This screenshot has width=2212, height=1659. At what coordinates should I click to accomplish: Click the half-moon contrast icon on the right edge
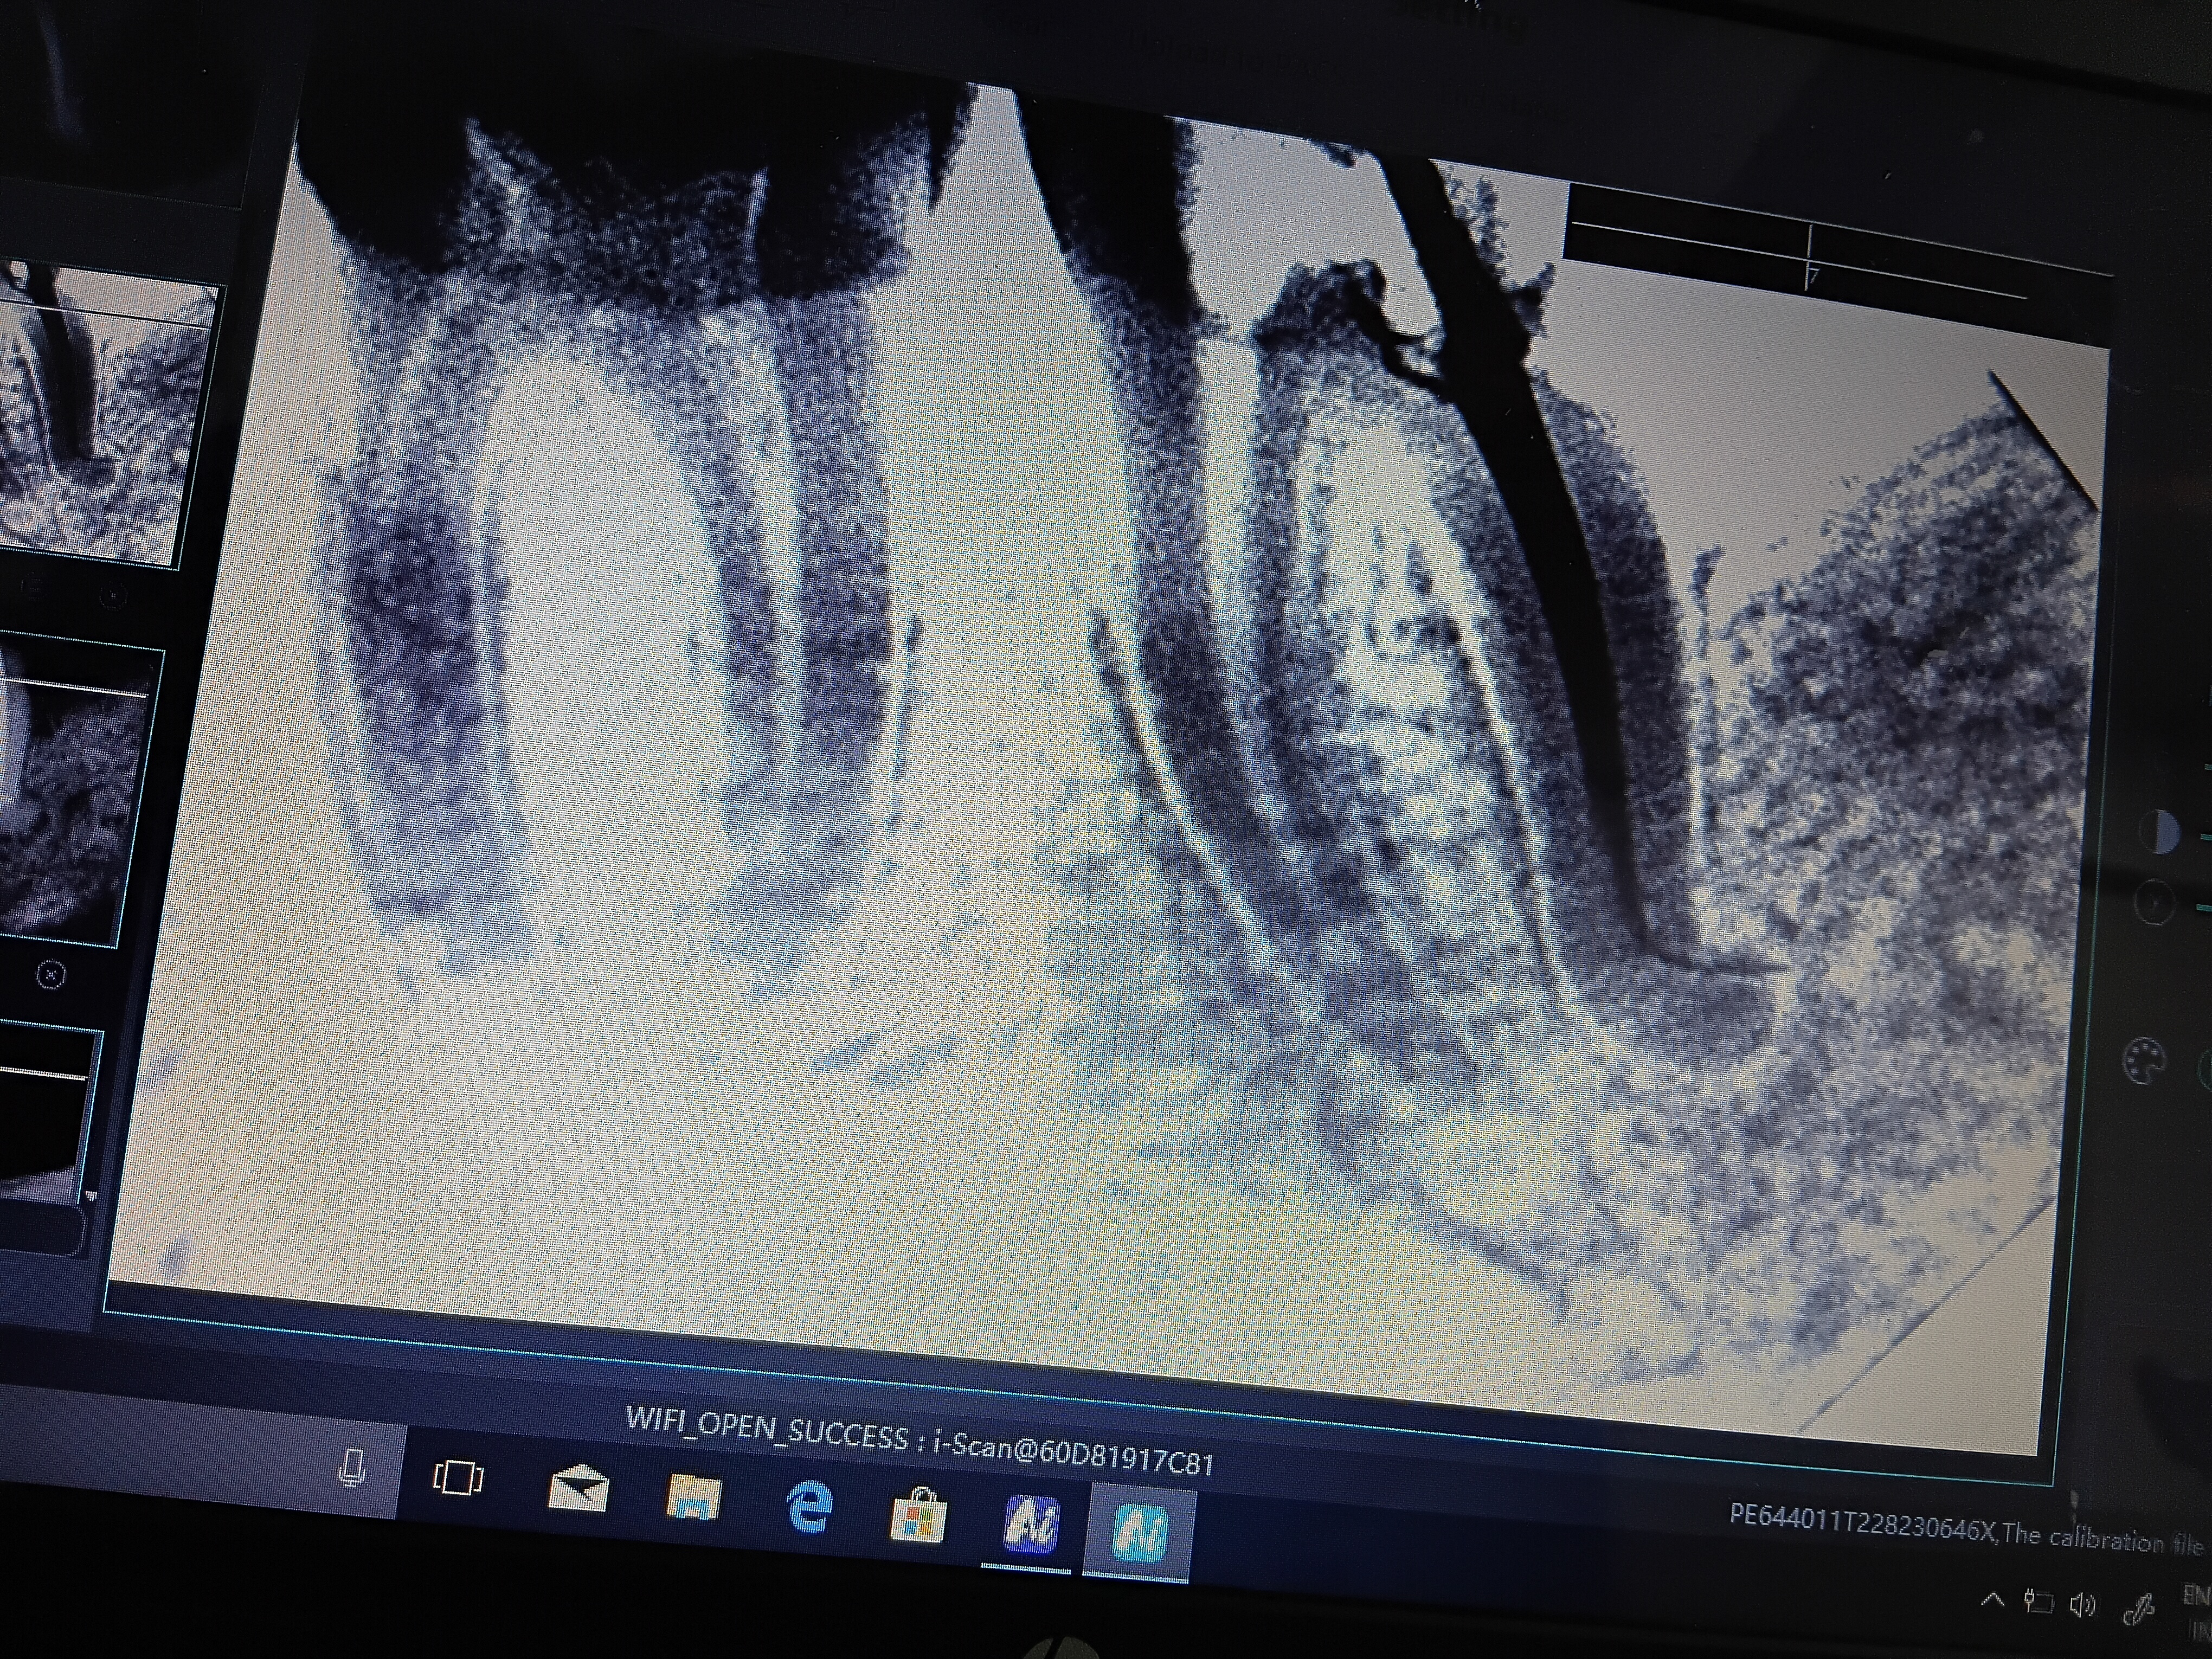coord(2162,831)
